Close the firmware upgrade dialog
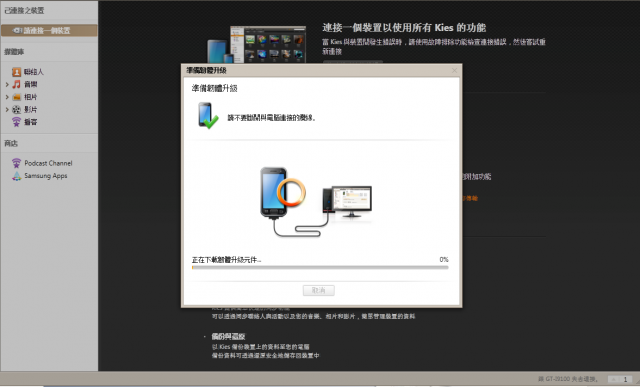 click(454, 71)
